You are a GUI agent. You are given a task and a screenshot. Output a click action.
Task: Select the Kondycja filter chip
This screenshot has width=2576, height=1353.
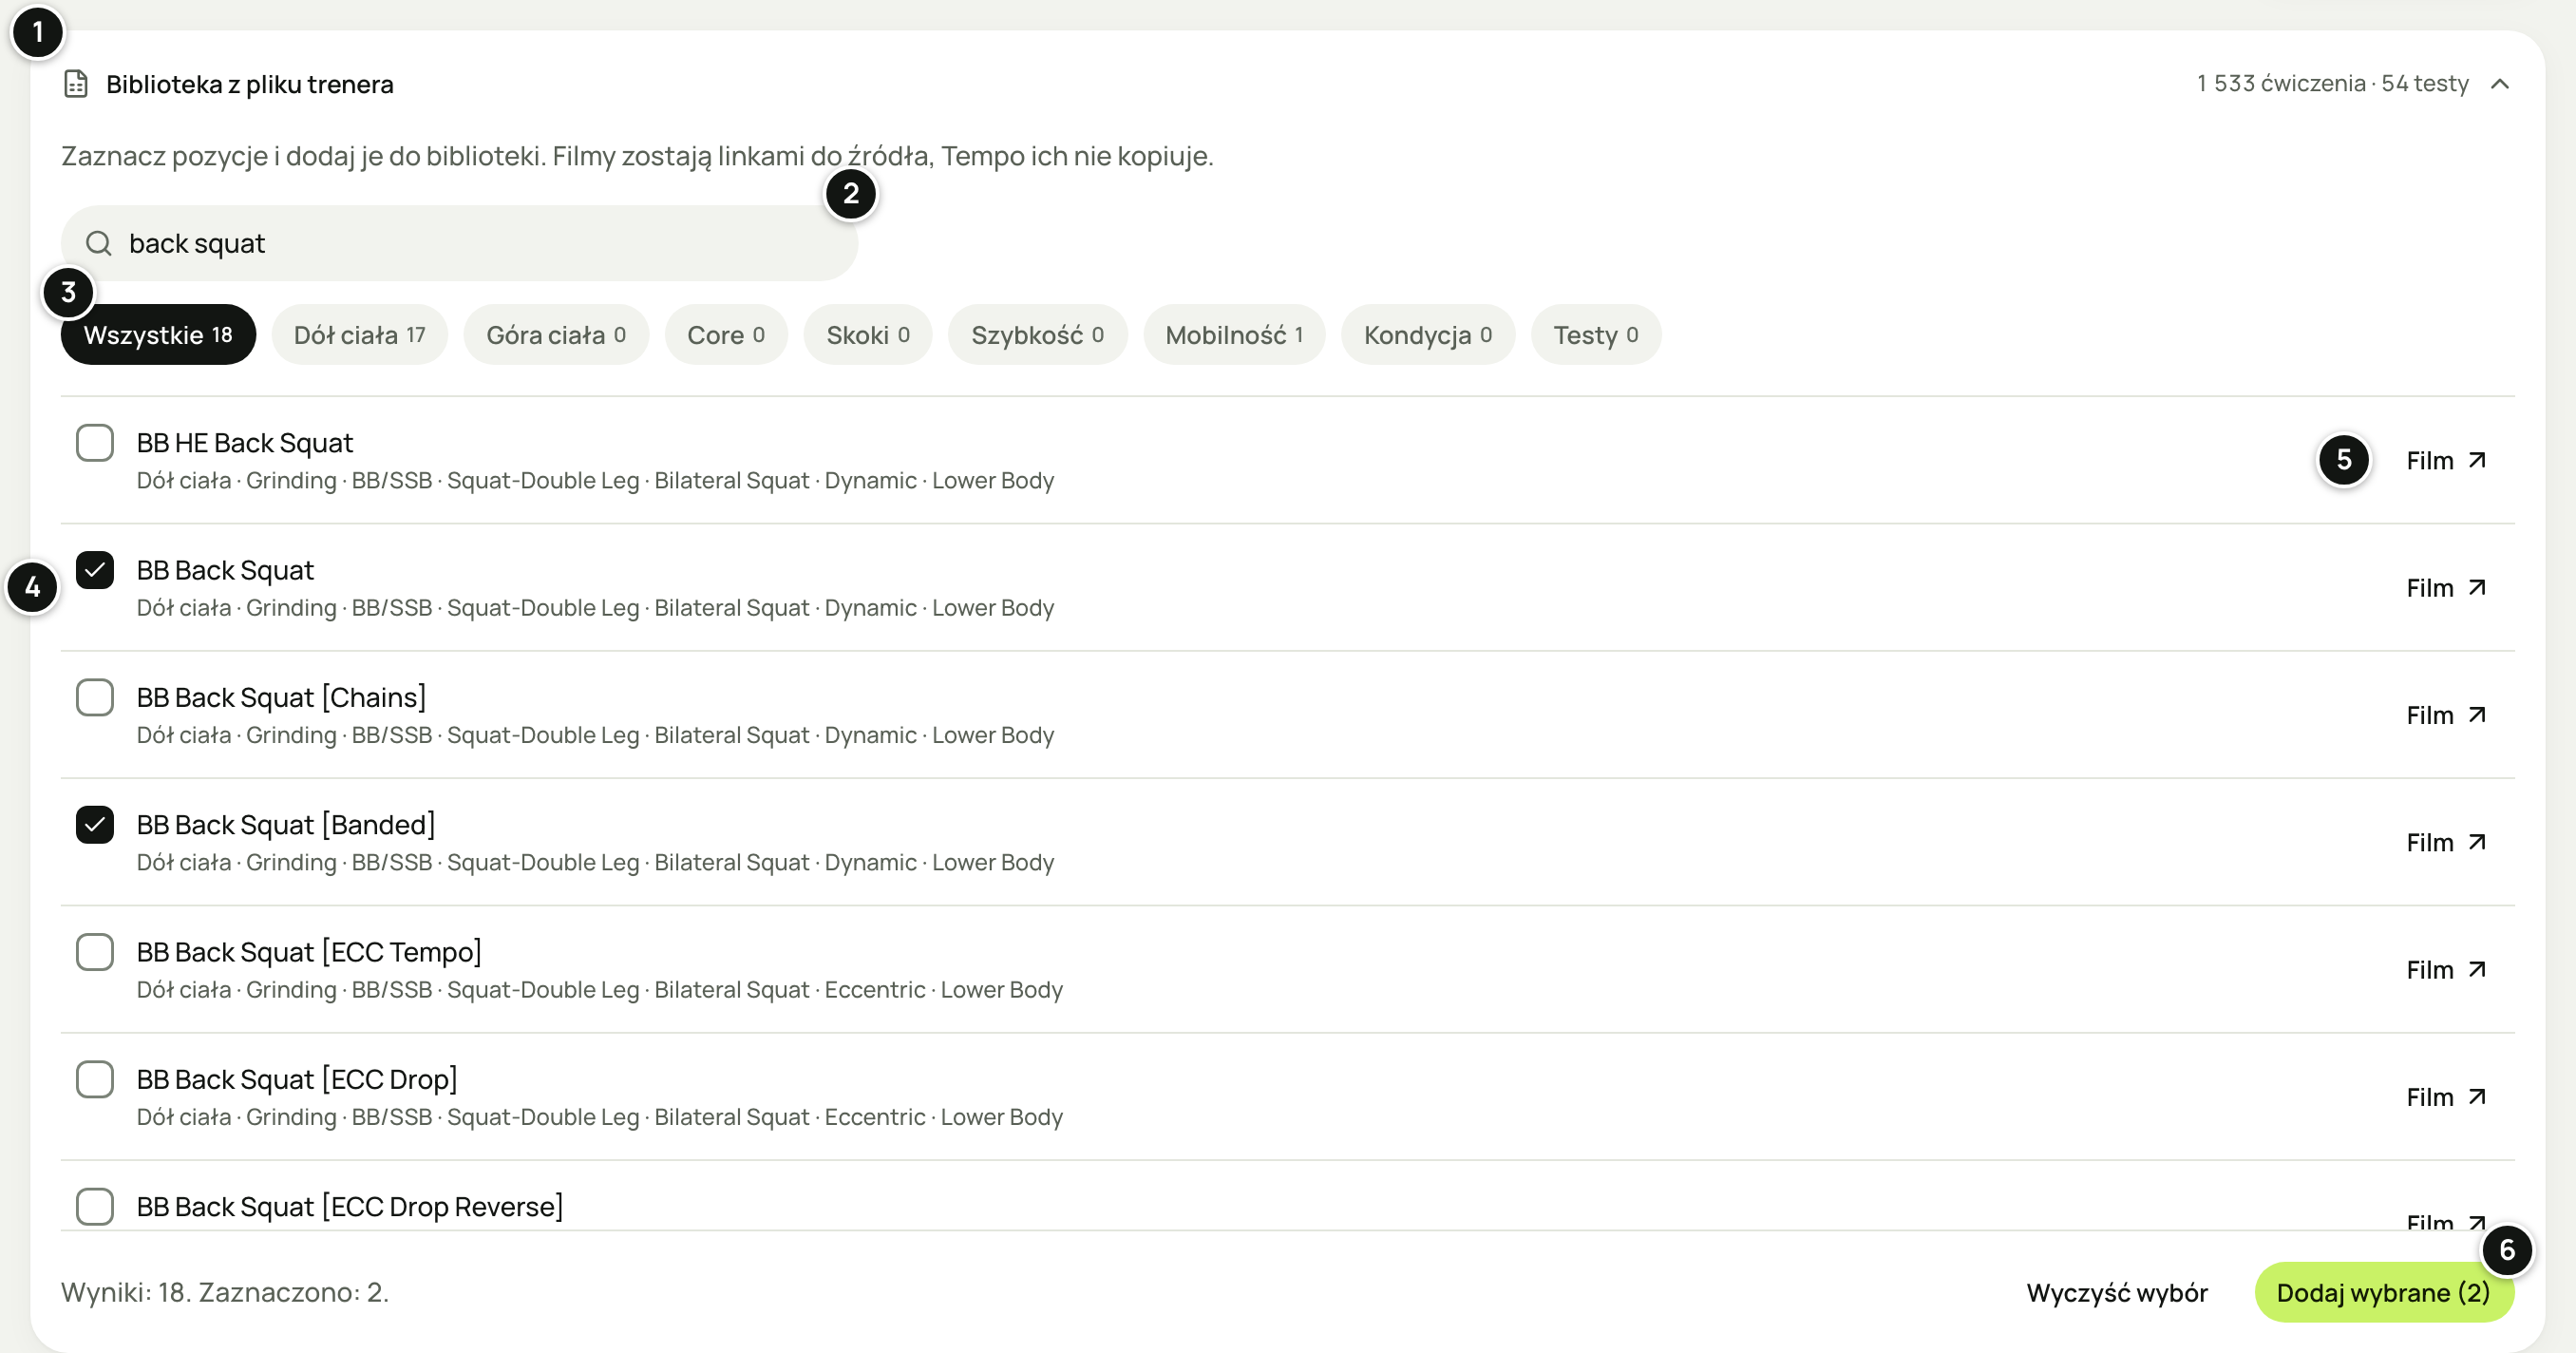1427,335
